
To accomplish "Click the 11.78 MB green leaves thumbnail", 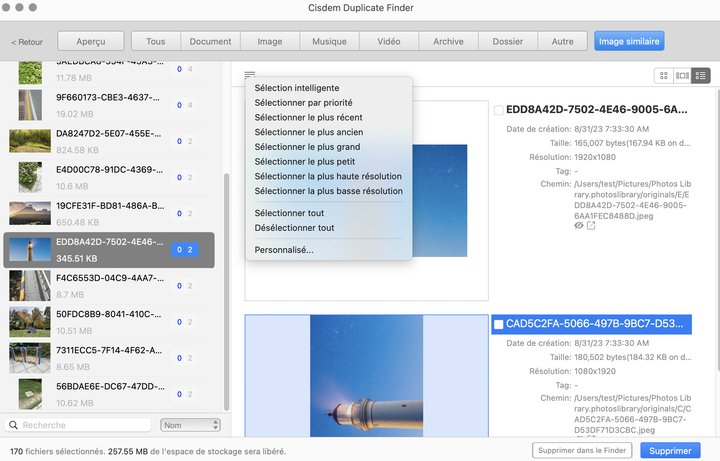I will pyautogui.click(x=30, y=73).
